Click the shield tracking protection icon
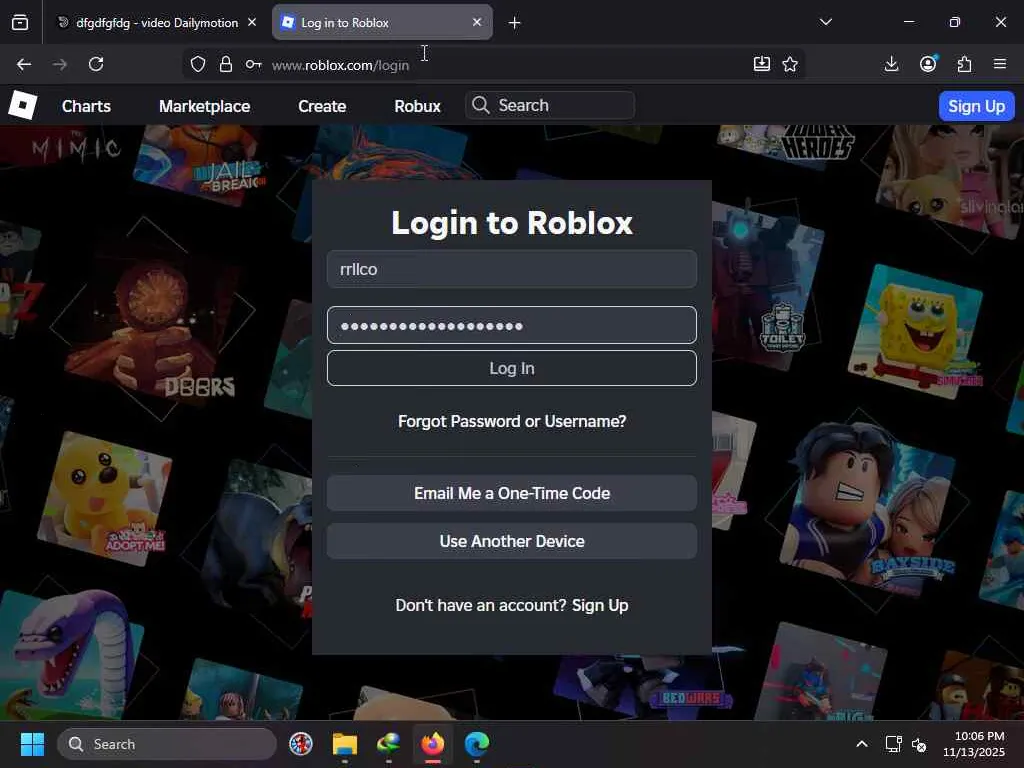This screenshot has height=768, width=1024. pos(198,64)
